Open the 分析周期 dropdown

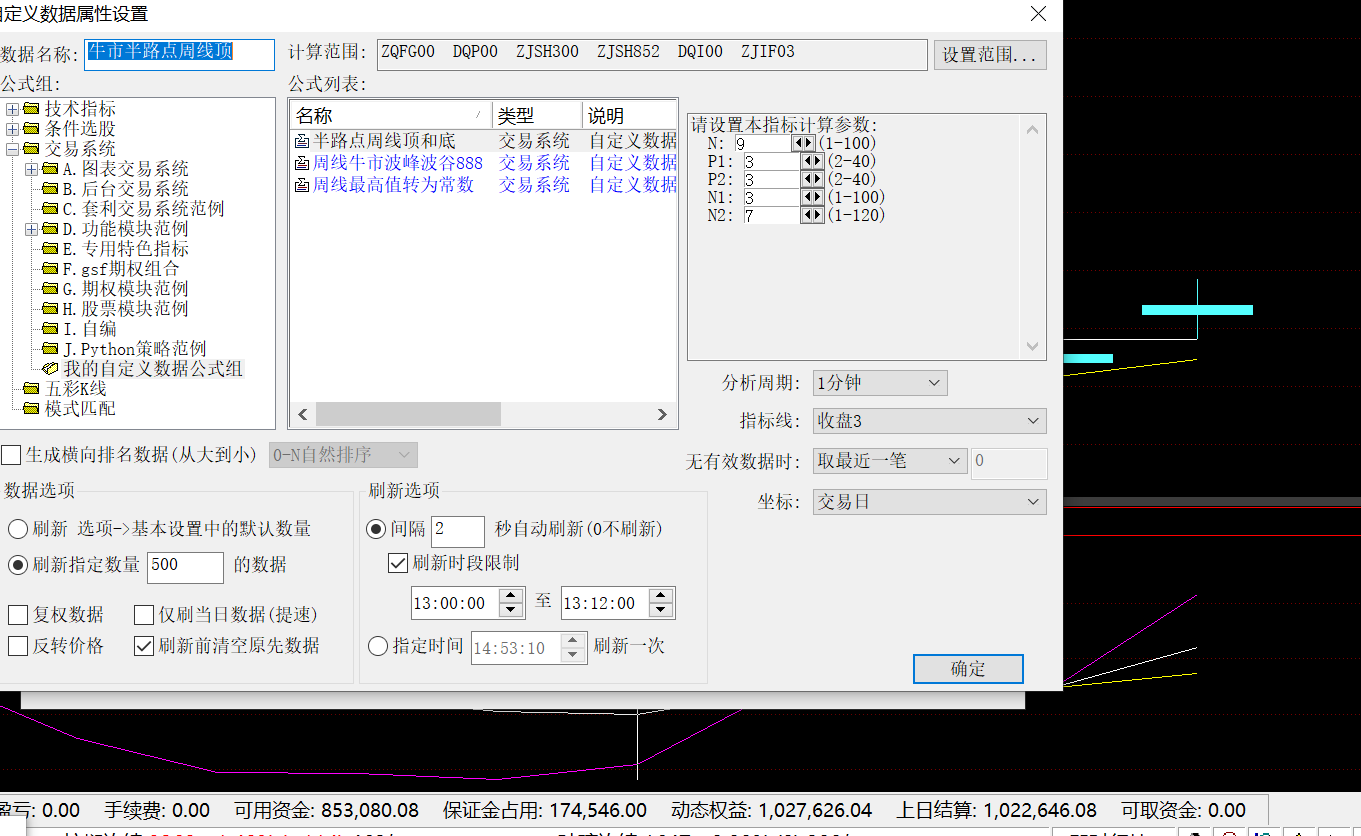(880, 383)
